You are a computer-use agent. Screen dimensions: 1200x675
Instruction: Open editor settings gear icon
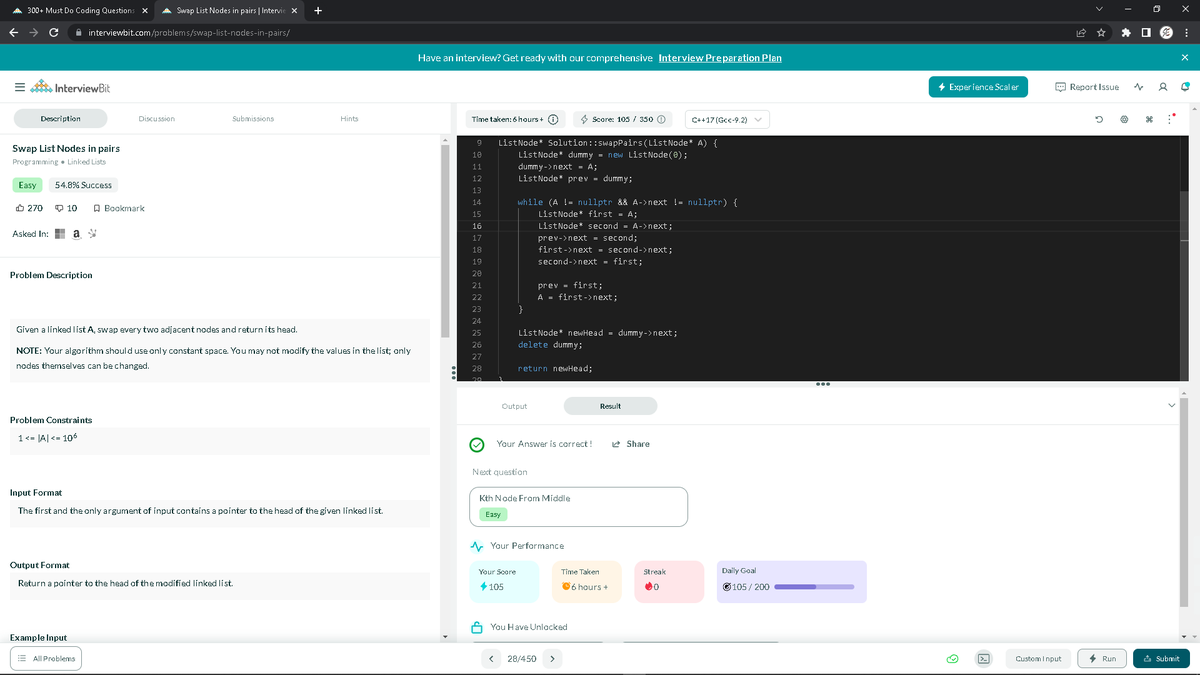coord(1124,120)
